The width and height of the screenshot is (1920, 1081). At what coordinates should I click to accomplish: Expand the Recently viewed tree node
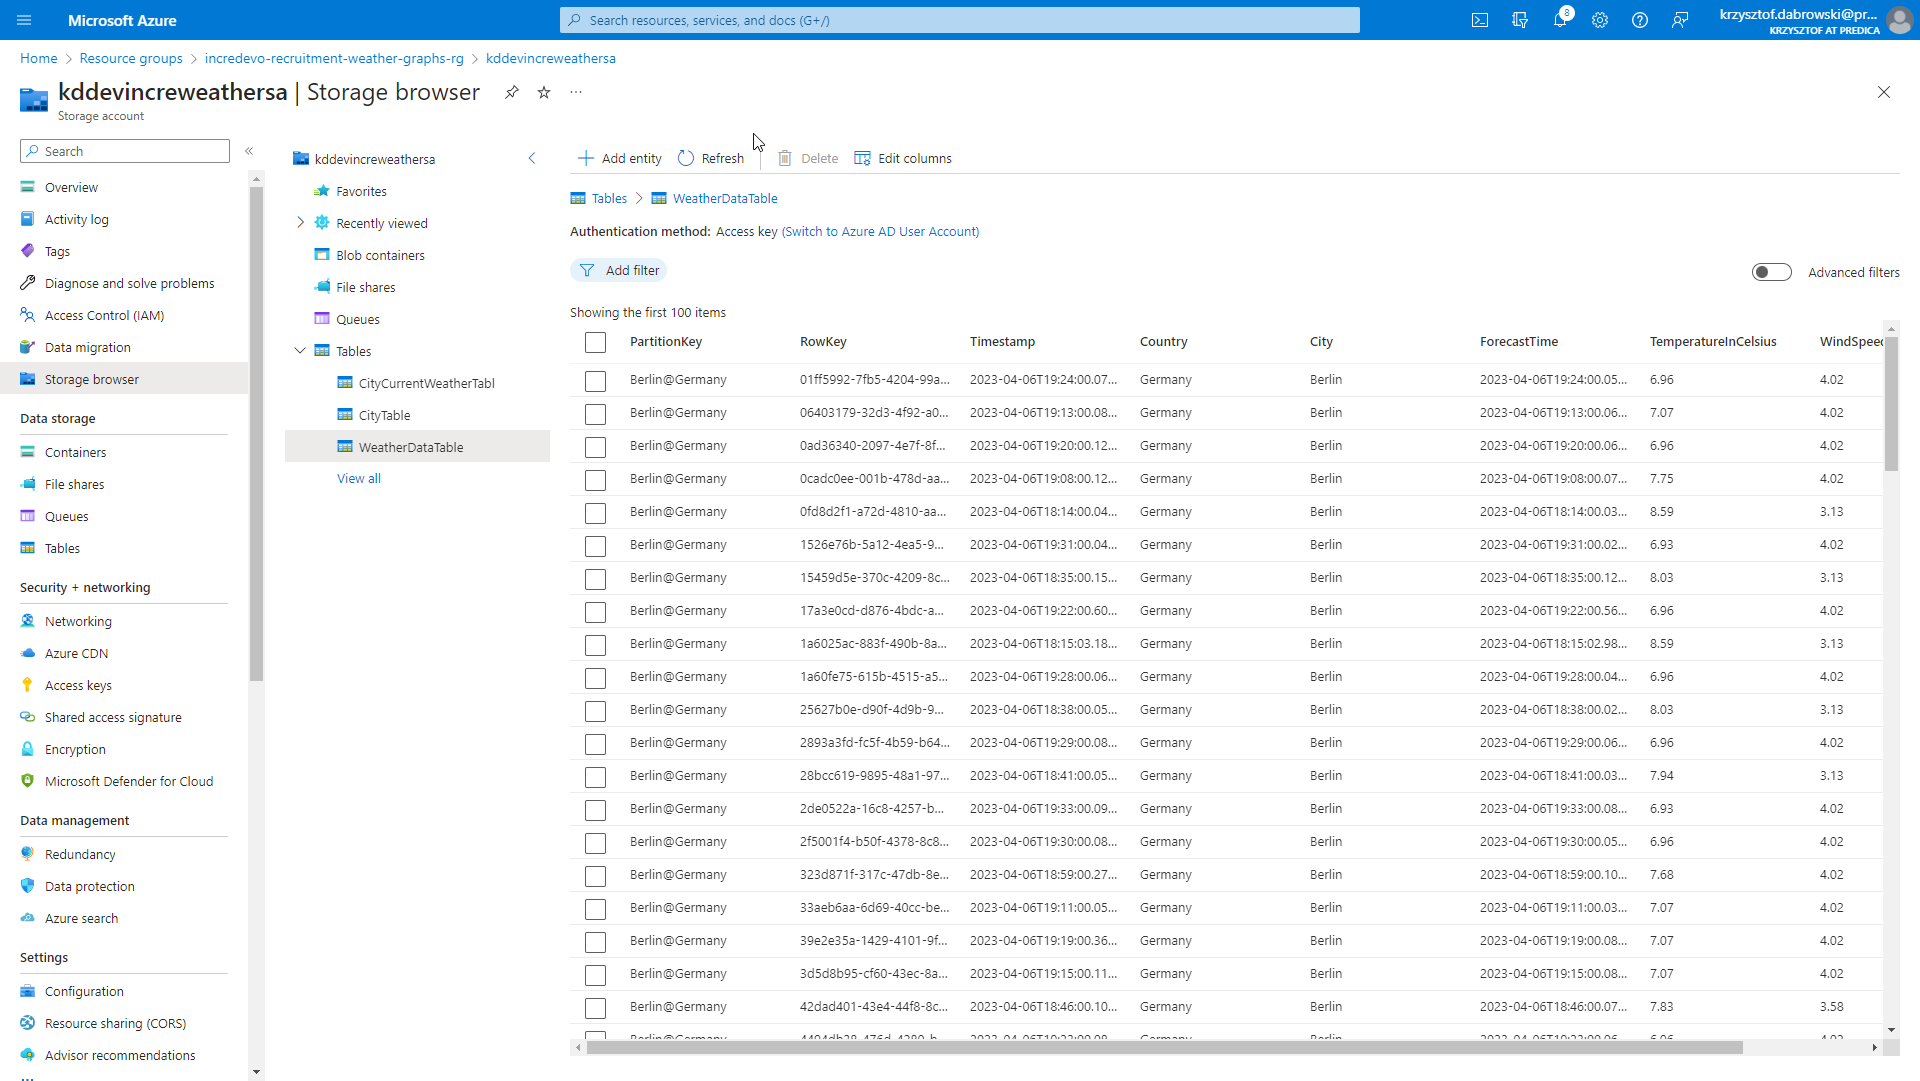[x=300, y=223]
